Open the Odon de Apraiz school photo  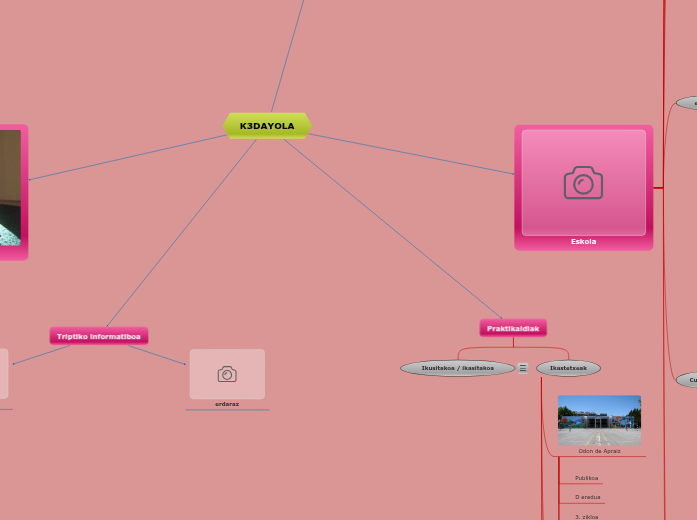[x=599, y=420]
